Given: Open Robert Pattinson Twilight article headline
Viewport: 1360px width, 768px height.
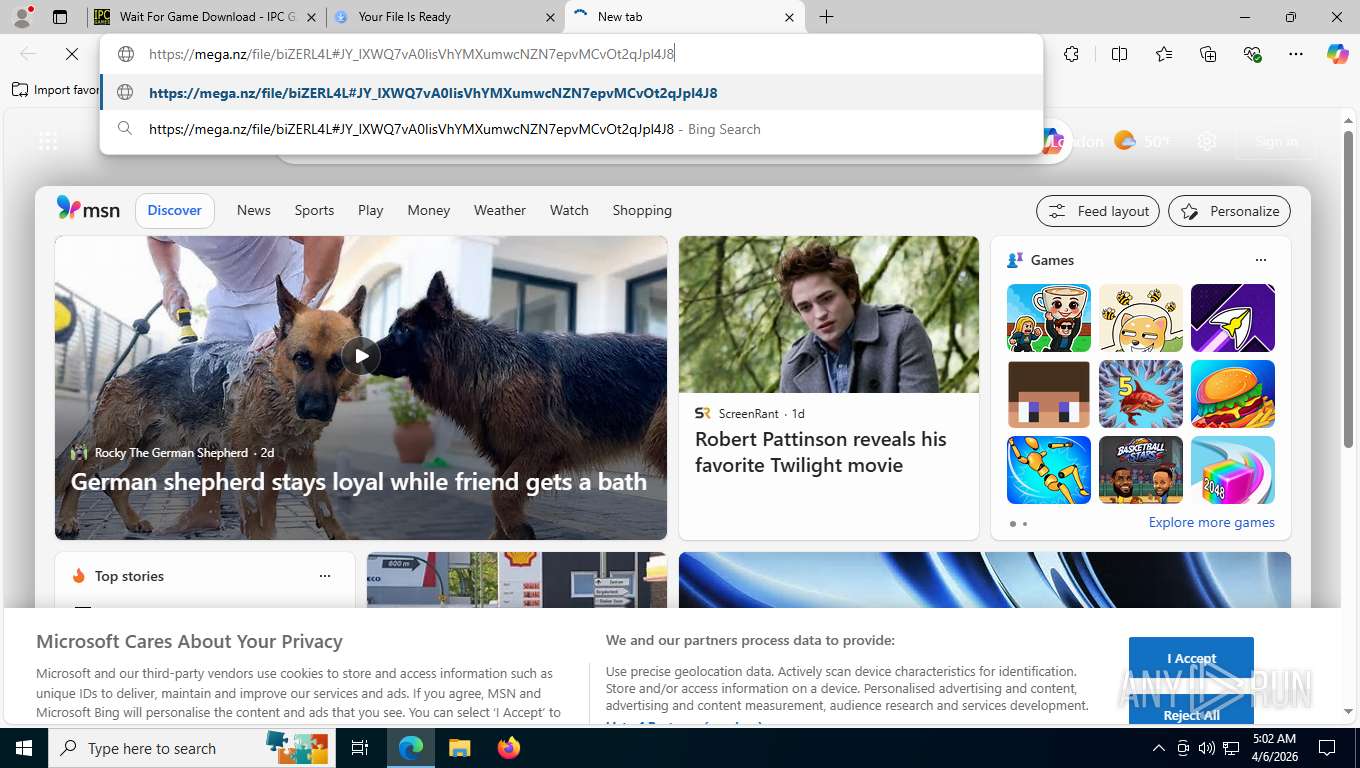Looking at the screenshot, I should 820,452.
